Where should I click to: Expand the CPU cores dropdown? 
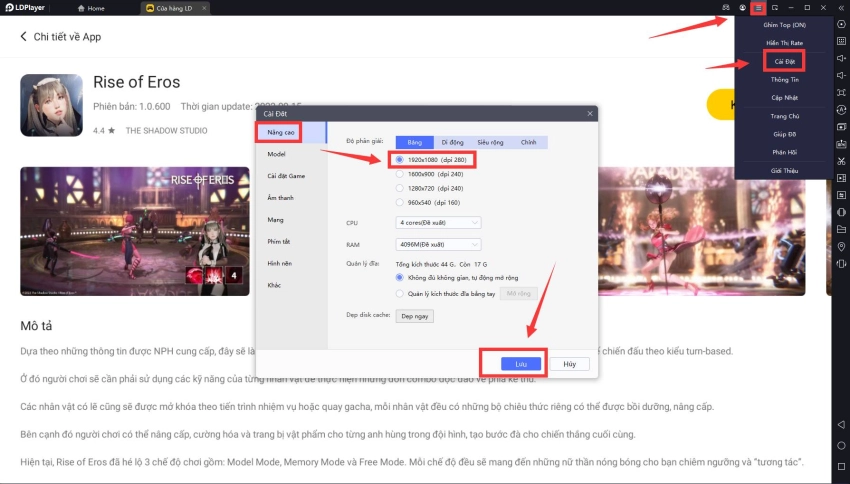click(x=438, y=223)
